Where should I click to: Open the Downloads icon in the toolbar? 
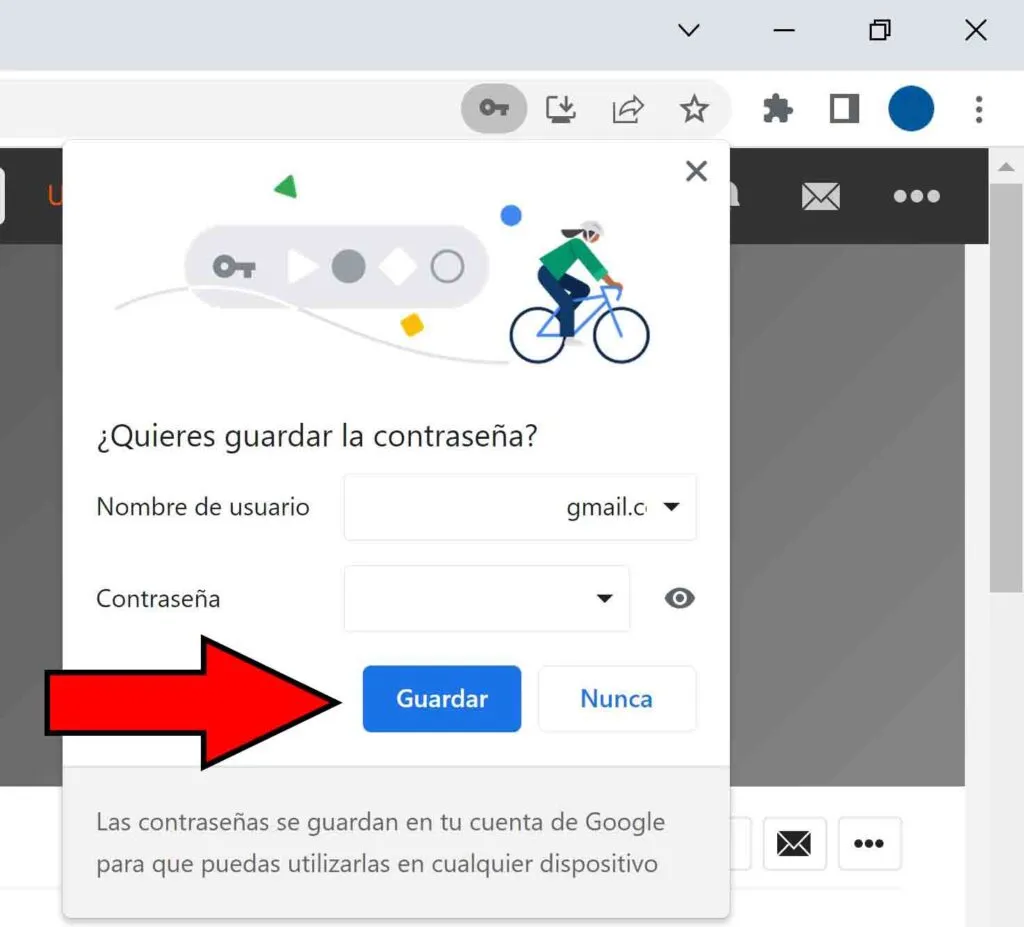click(561, 109)
